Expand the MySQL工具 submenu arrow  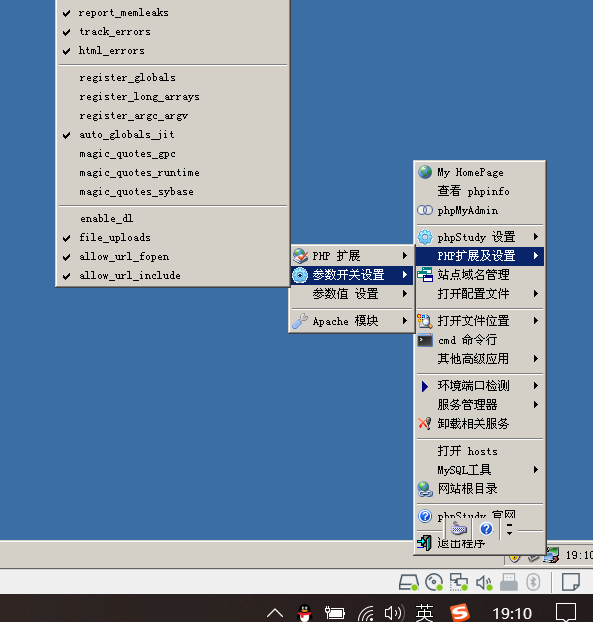tap(536, 470)
